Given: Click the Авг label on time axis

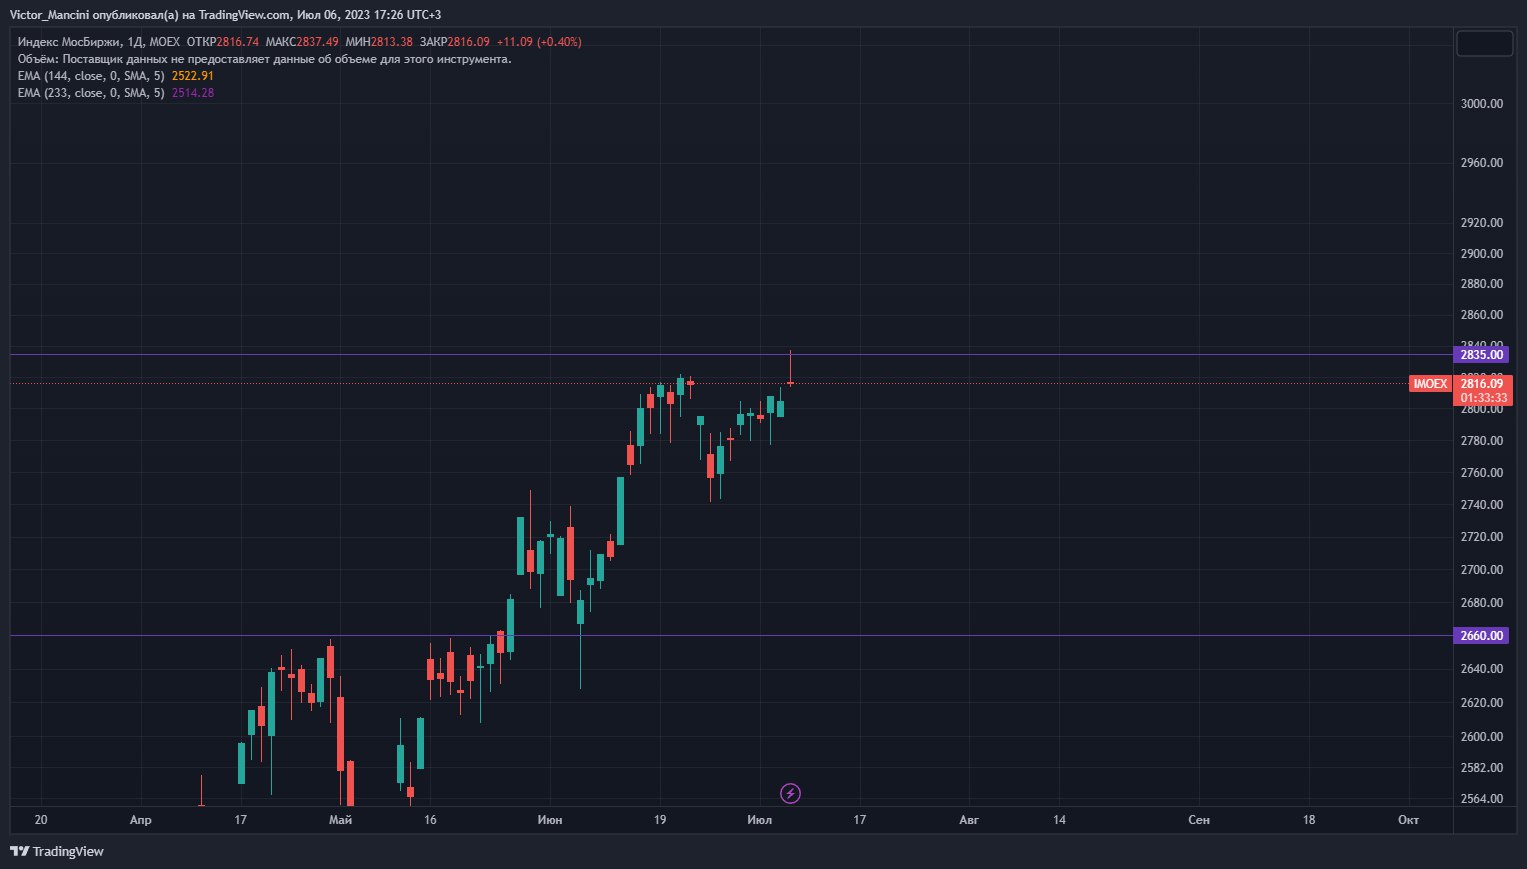Looking at the screenshot, I should [968, 820].
